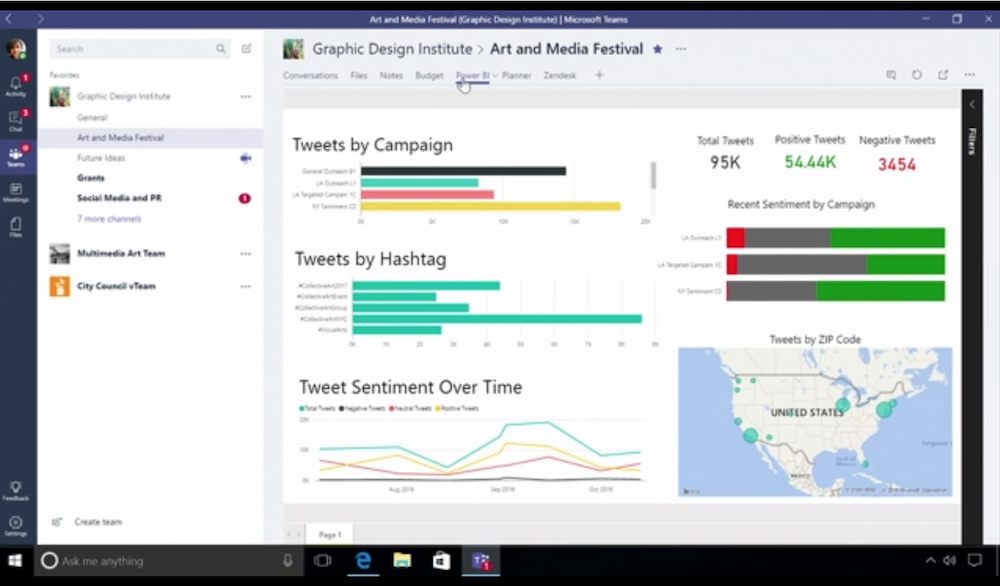Click Cortana microphone icon

288,560
